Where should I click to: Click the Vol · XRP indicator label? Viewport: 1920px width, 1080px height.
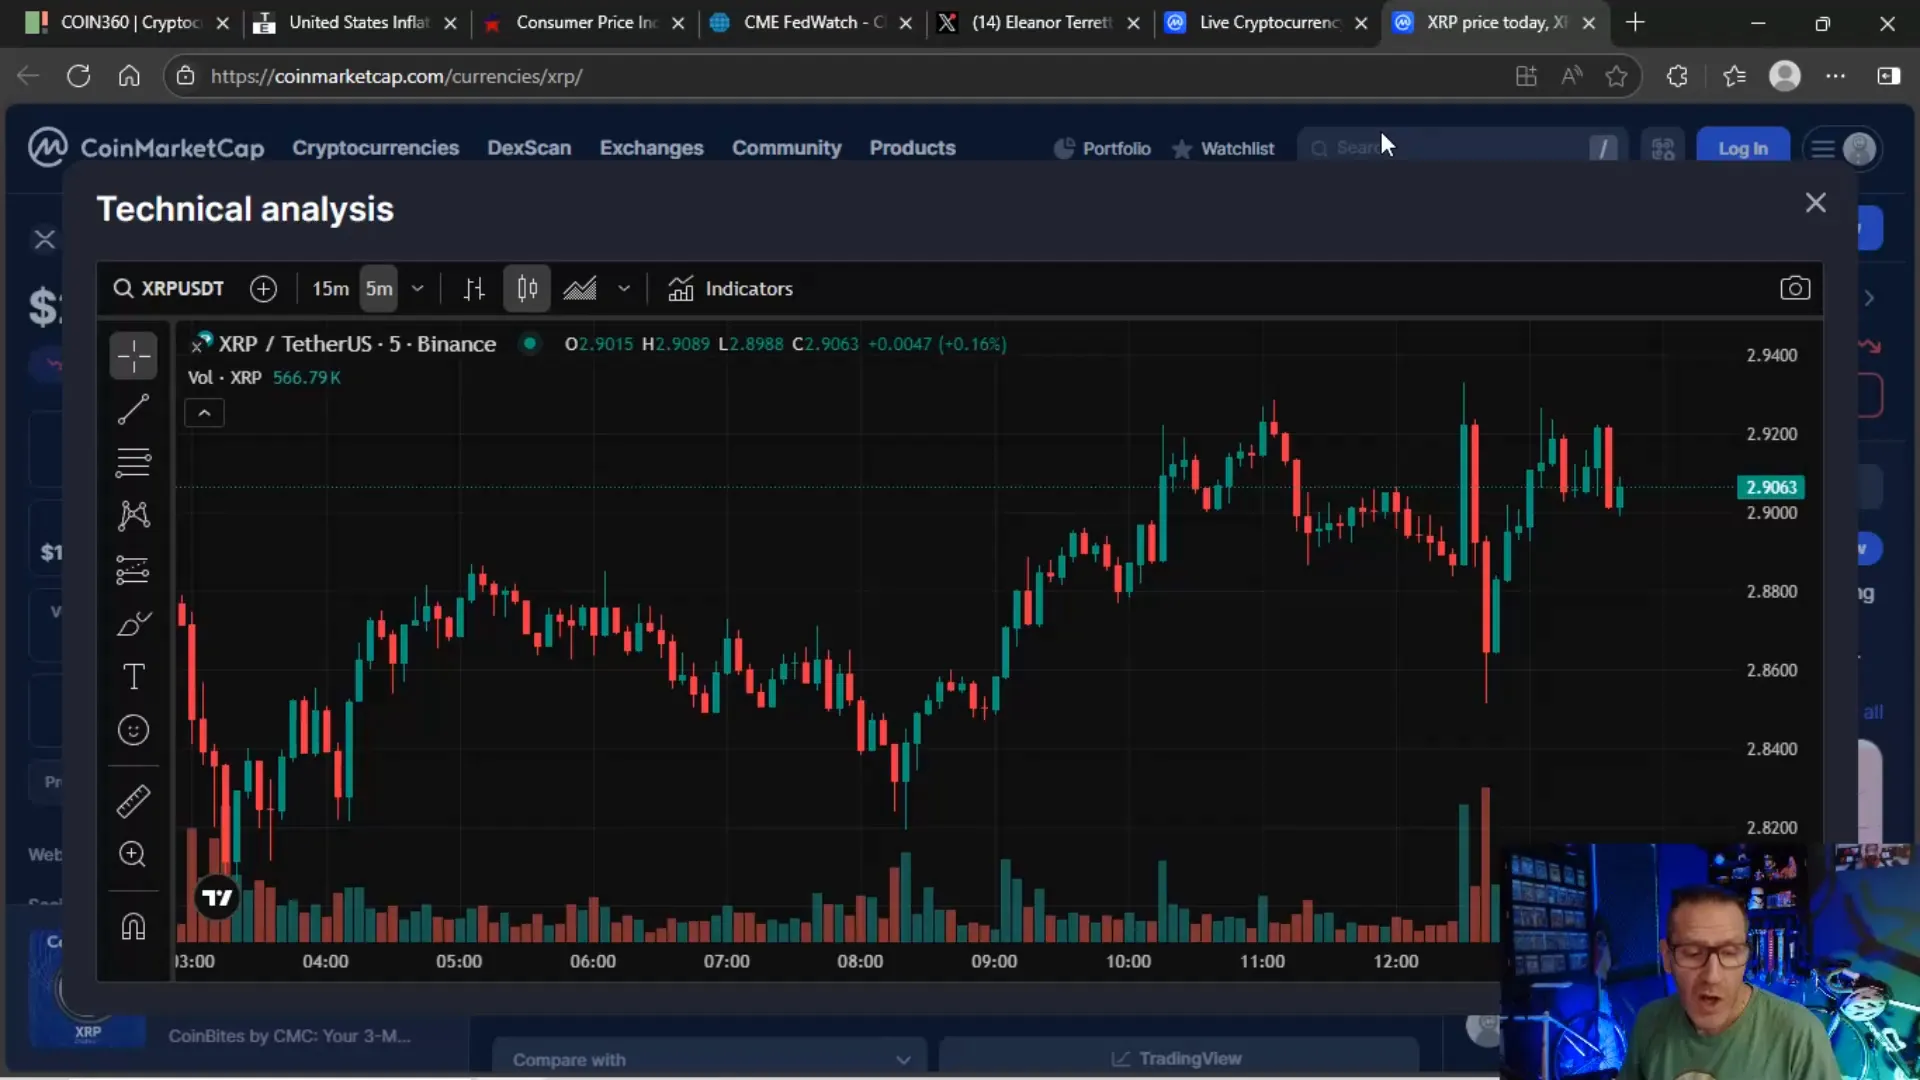(225, 378)
